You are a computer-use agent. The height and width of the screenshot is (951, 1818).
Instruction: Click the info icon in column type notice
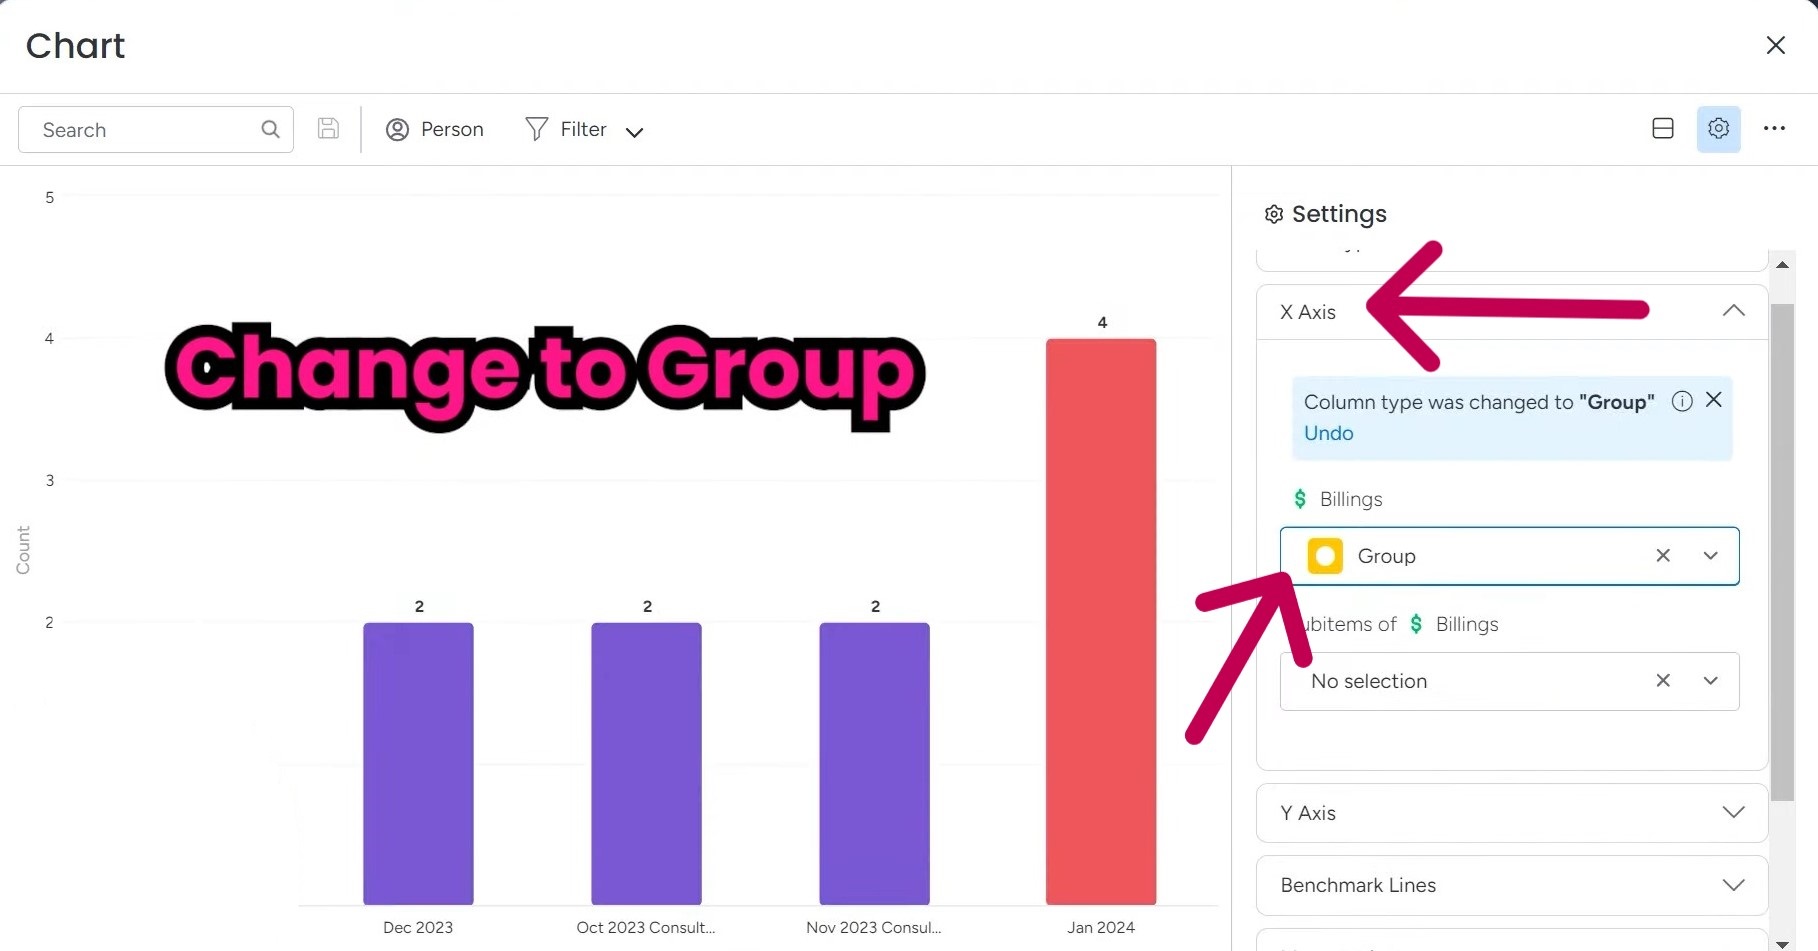(x=1682, y=401)
